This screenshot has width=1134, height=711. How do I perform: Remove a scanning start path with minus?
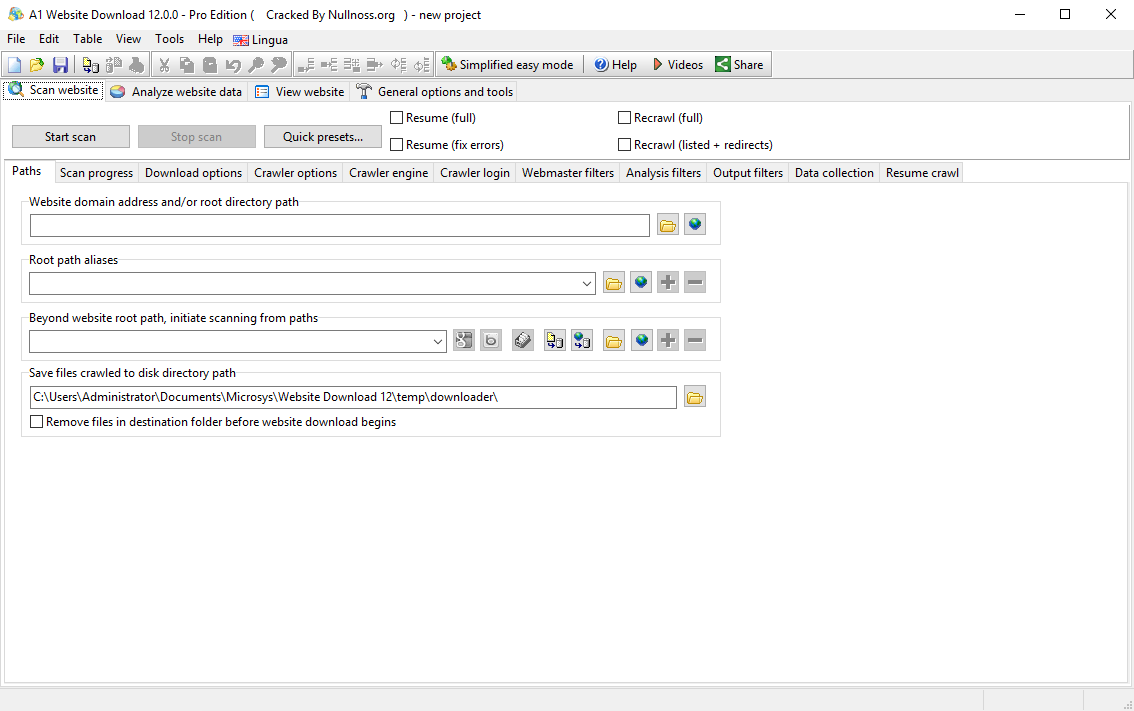(695, 341)
